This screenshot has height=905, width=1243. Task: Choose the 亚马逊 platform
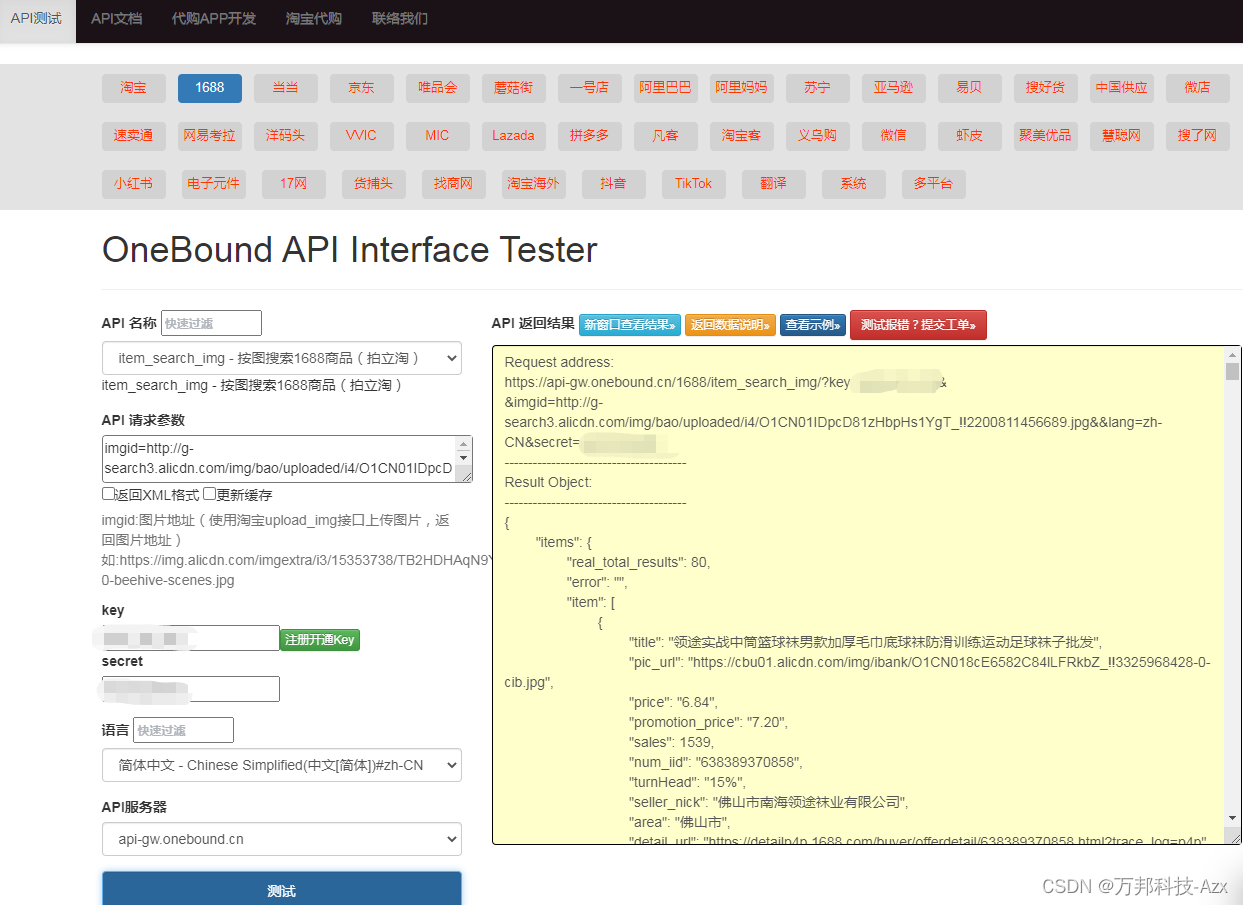[894, 88]
